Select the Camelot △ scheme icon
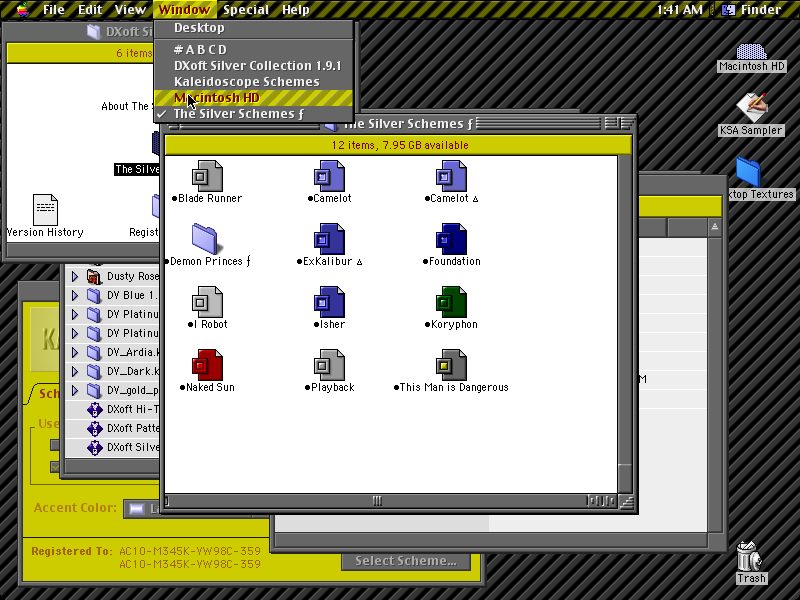The width and height of the screenshot is (800, 600). pos(451,176)
